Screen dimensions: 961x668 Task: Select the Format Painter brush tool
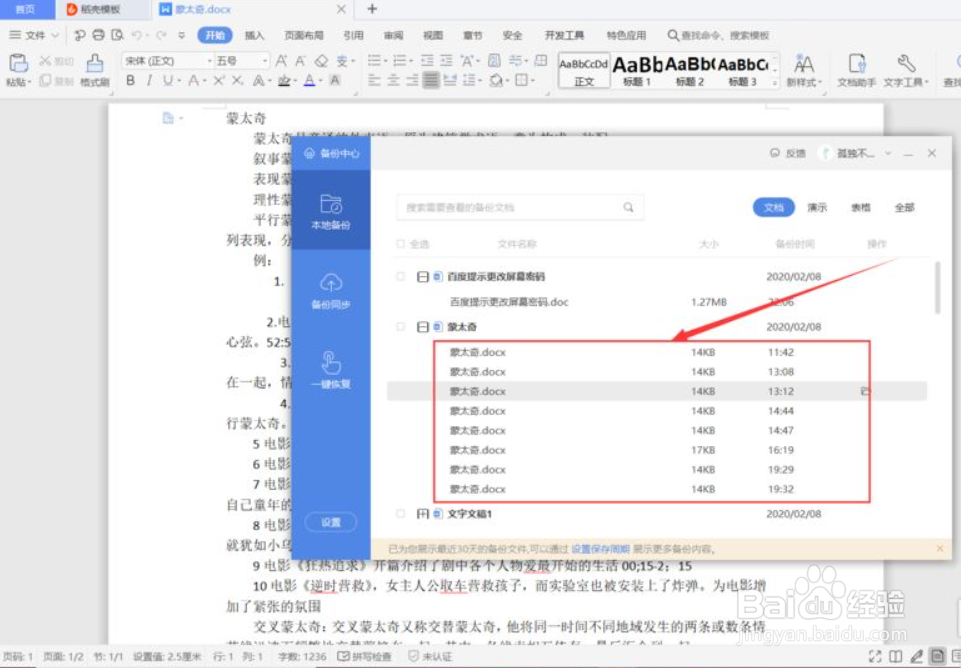click(x=95, y=64)
